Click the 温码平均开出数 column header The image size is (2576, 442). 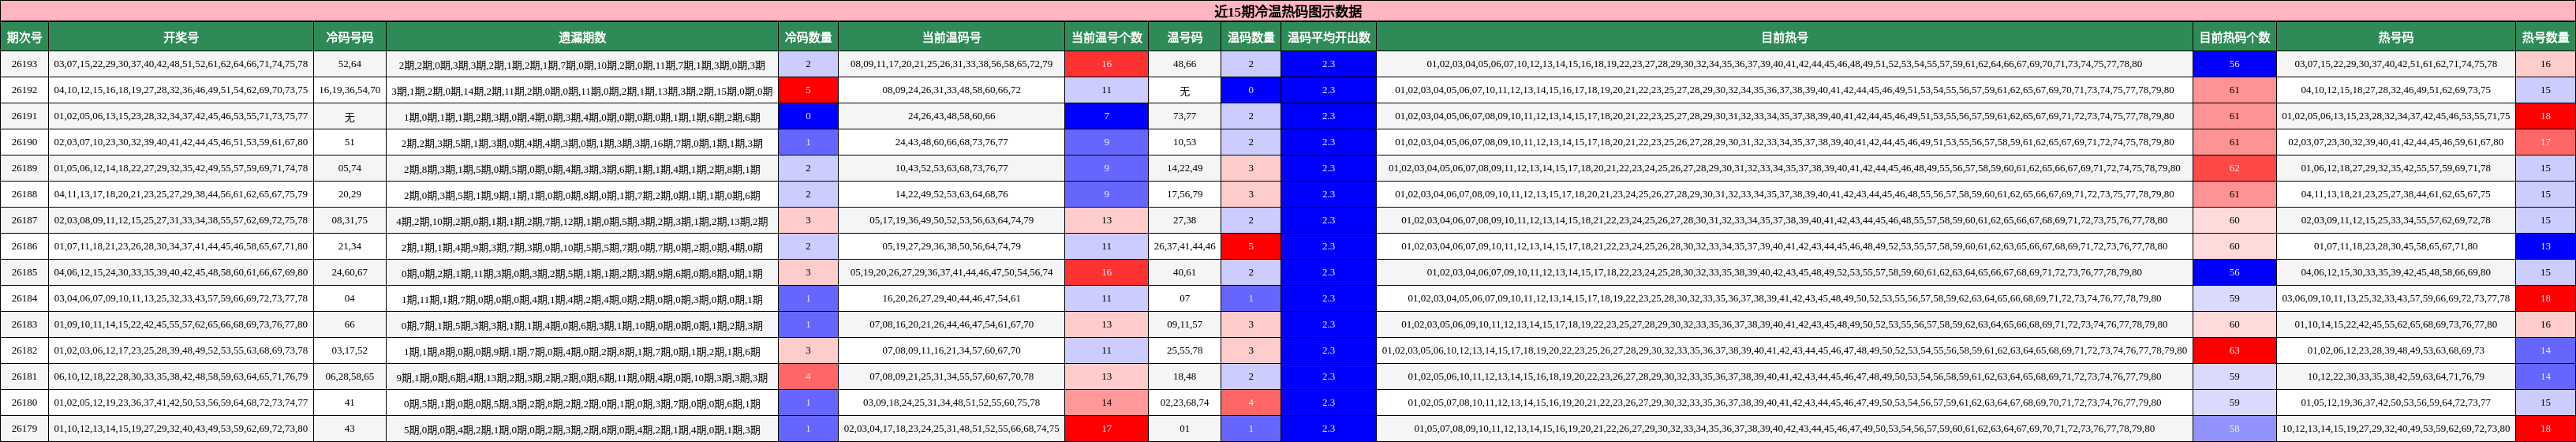1328,37
